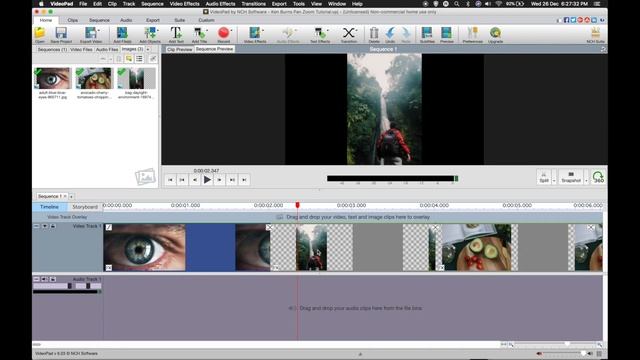Toggle mute on Audio Track 1
The image size is (640, 360).
point(44,279)
